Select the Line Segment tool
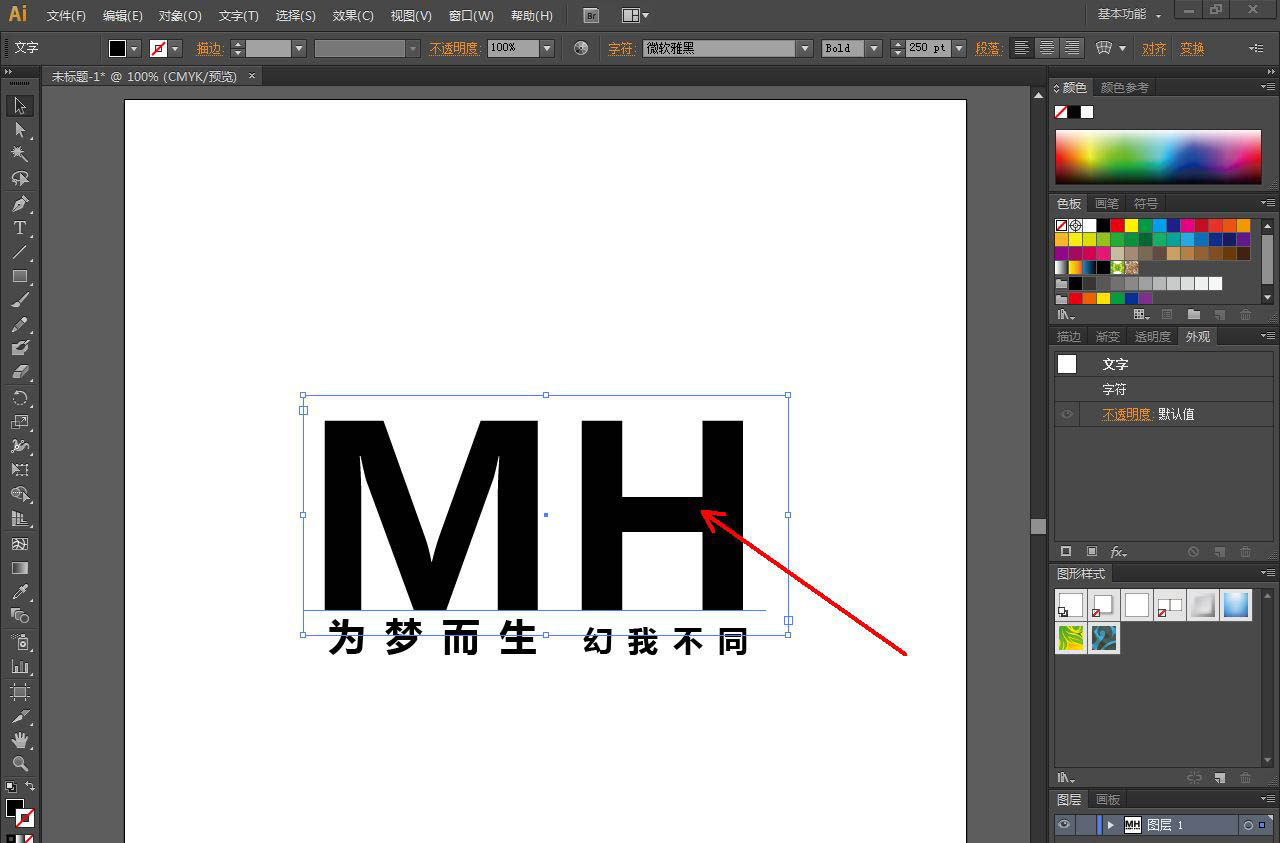Screen dimensions: 1280x843 (20, 252)
